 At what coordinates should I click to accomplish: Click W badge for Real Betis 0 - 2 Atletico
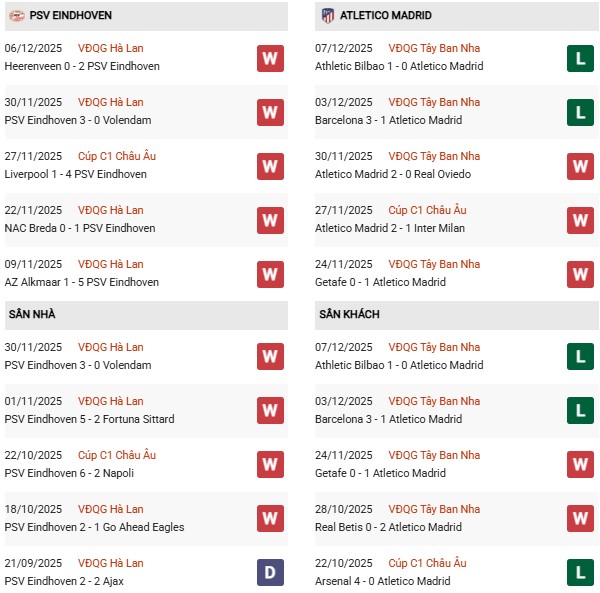pyautogui.click(x=581, y=519)
